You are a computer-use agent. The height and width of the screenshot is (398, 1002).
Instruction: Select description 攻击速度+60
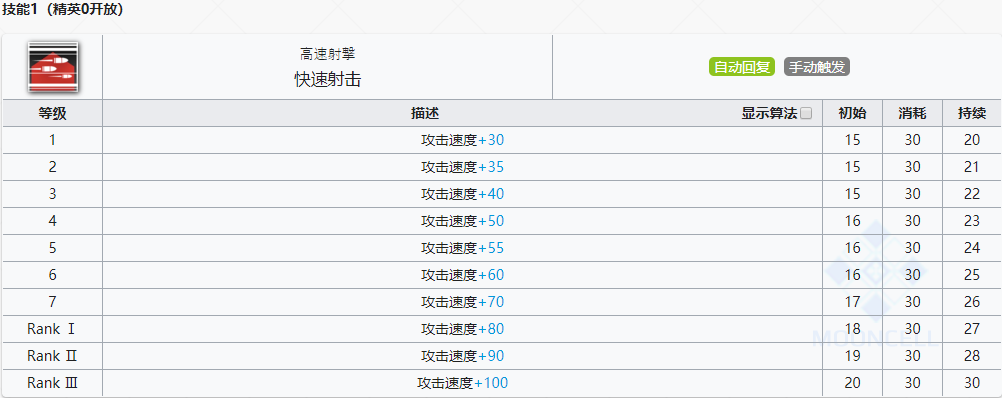pyautogui.click(x=463, y=275)
